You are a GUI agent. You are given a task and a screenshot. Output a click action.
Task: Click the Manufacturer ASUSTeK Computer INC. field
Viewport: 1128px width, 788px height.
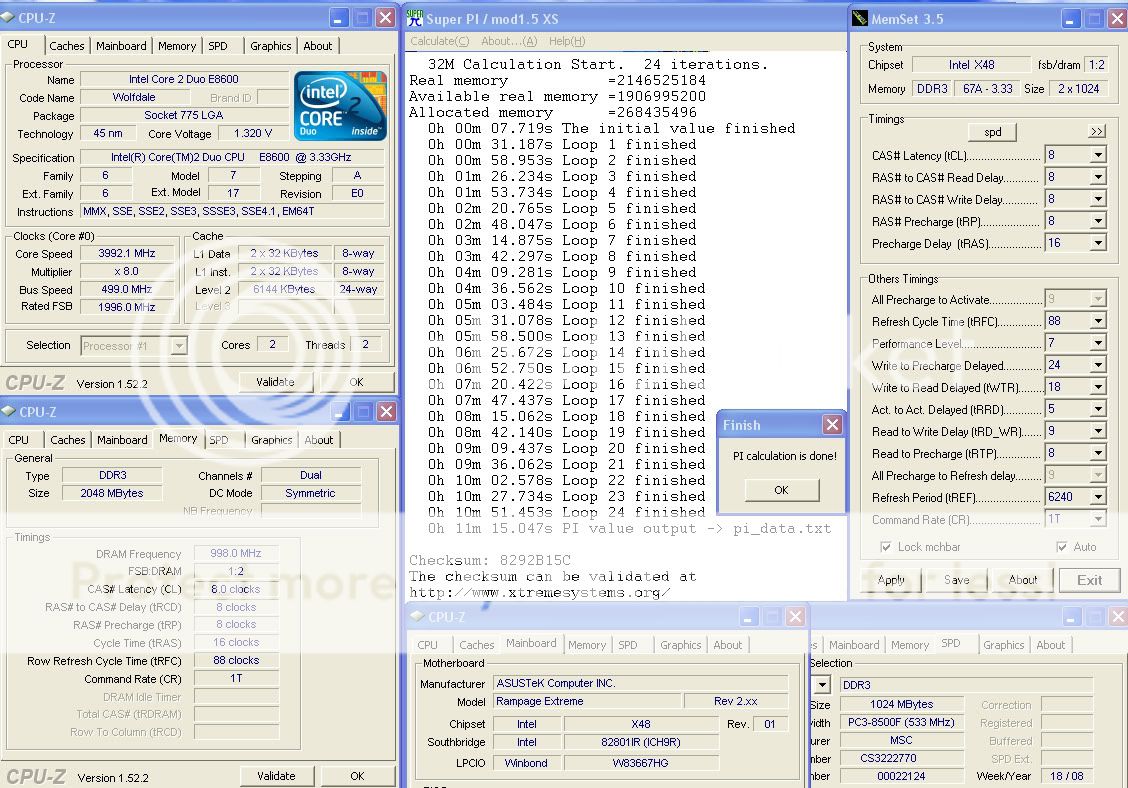[641, 683]
